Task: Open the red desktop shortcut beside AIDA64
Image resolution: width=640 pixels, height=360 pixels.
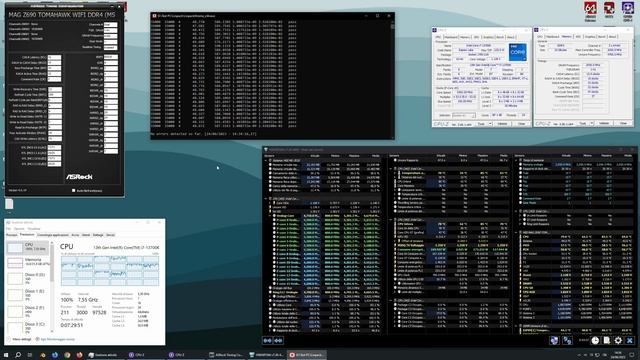Action: pos(609,9)
